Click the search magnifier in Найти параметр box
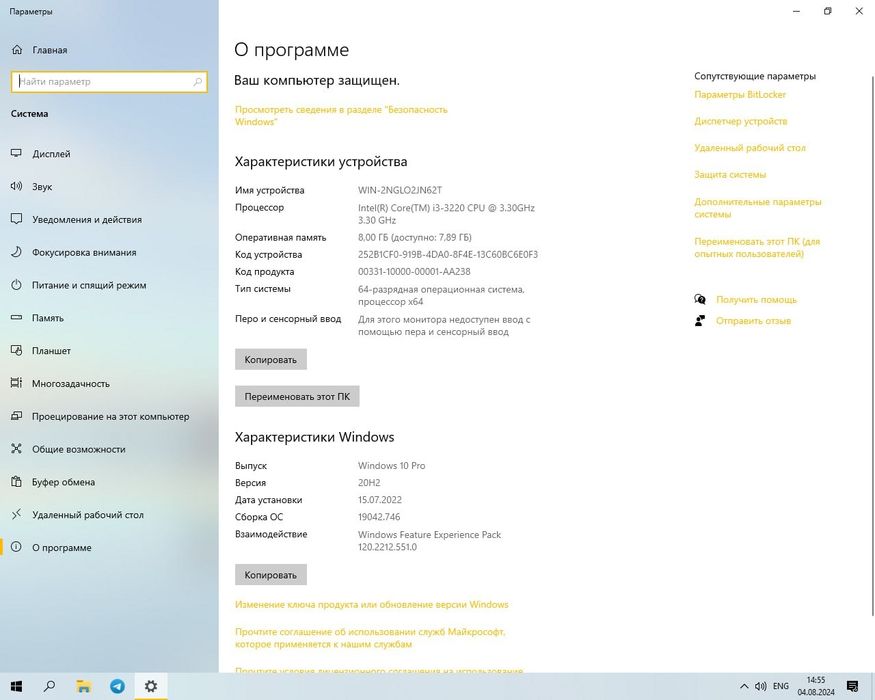The width and height of the screenshot is (875, 700). pos(198,81)
